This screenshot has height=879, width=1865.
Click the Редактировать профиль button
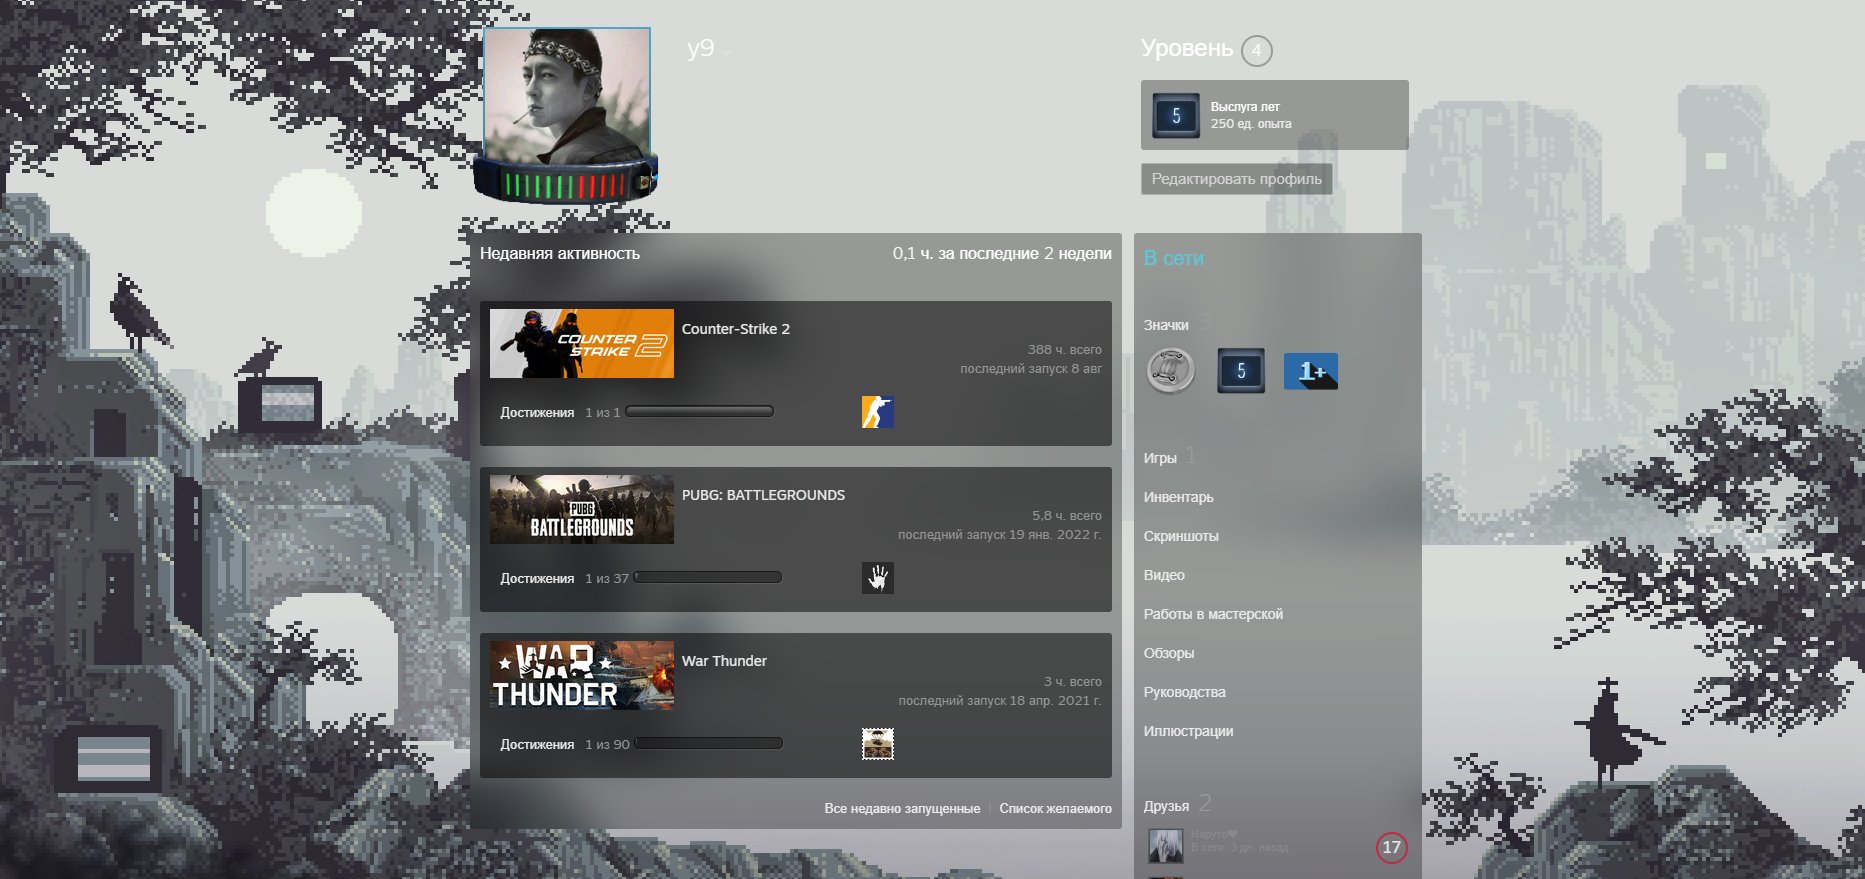1236,179
